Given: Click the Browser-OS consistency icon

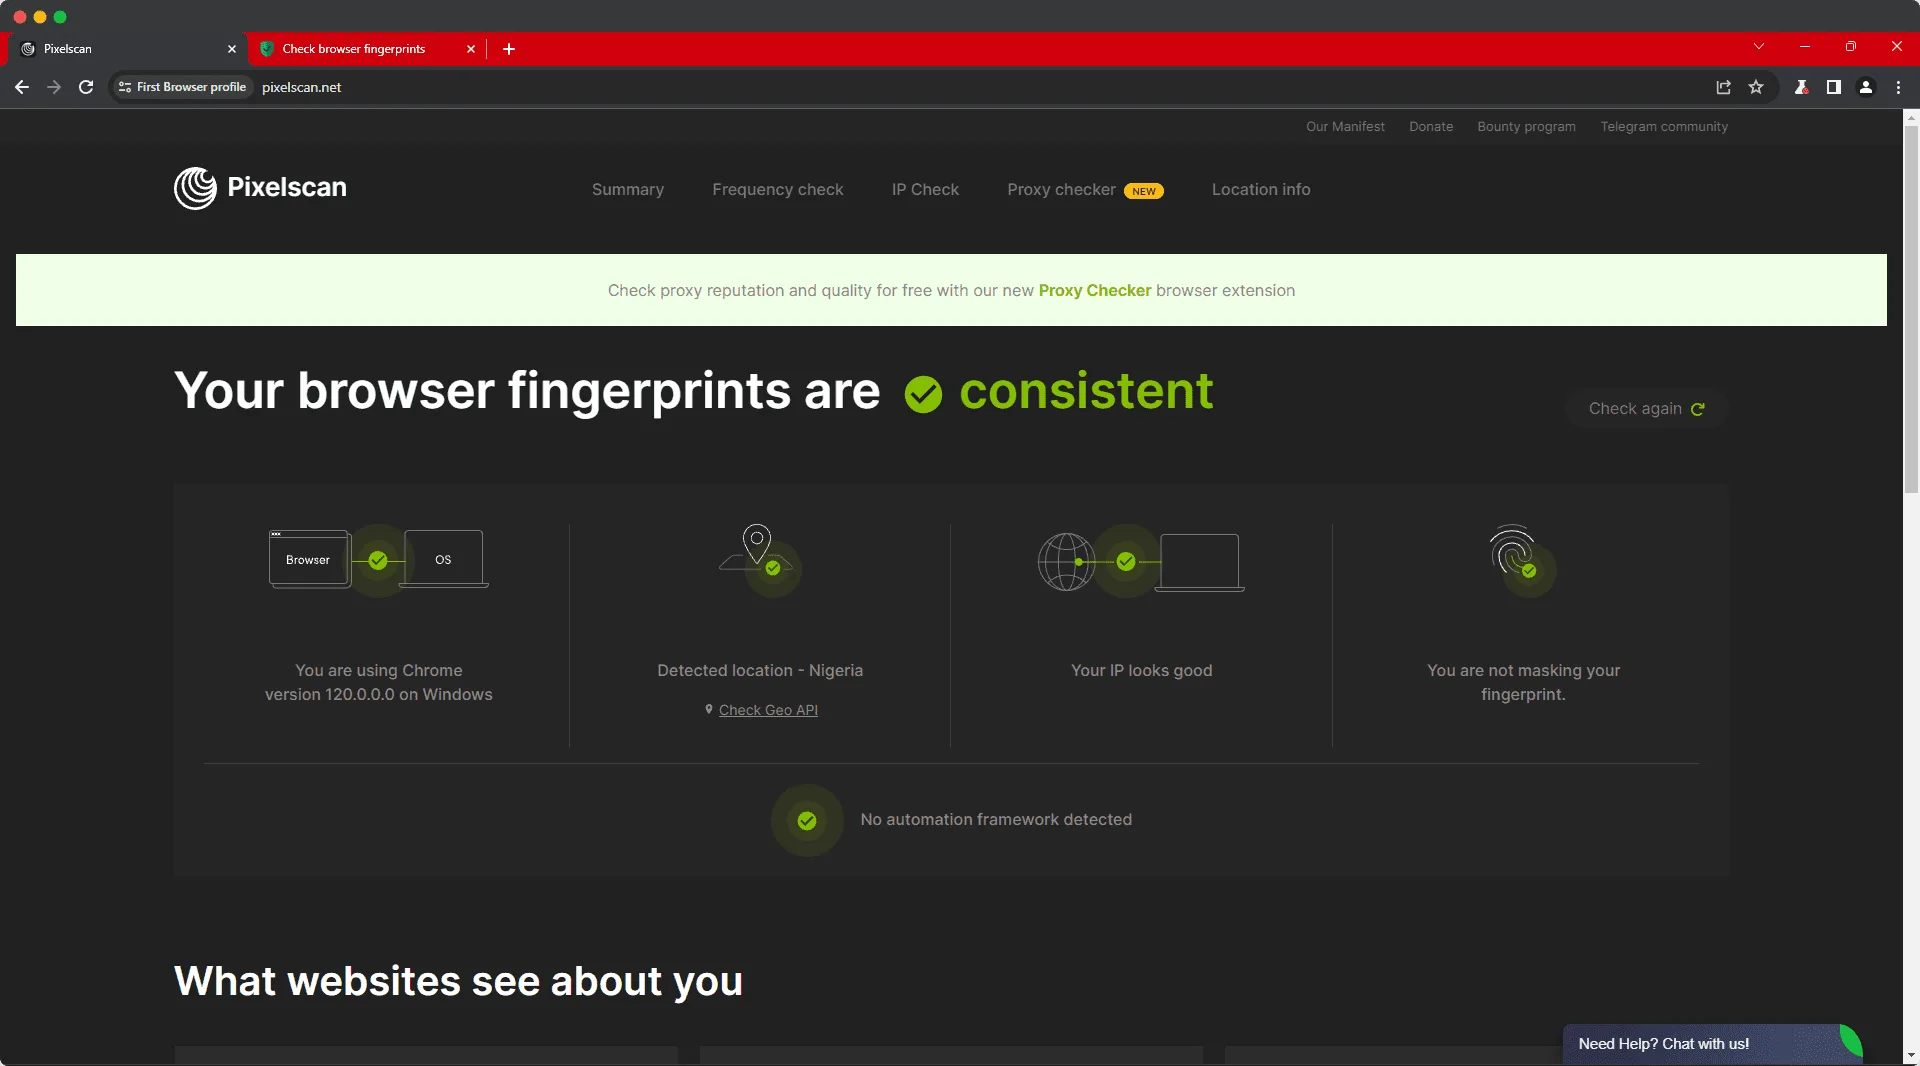Looking at the screenshot, I should [x=378, y=560].
